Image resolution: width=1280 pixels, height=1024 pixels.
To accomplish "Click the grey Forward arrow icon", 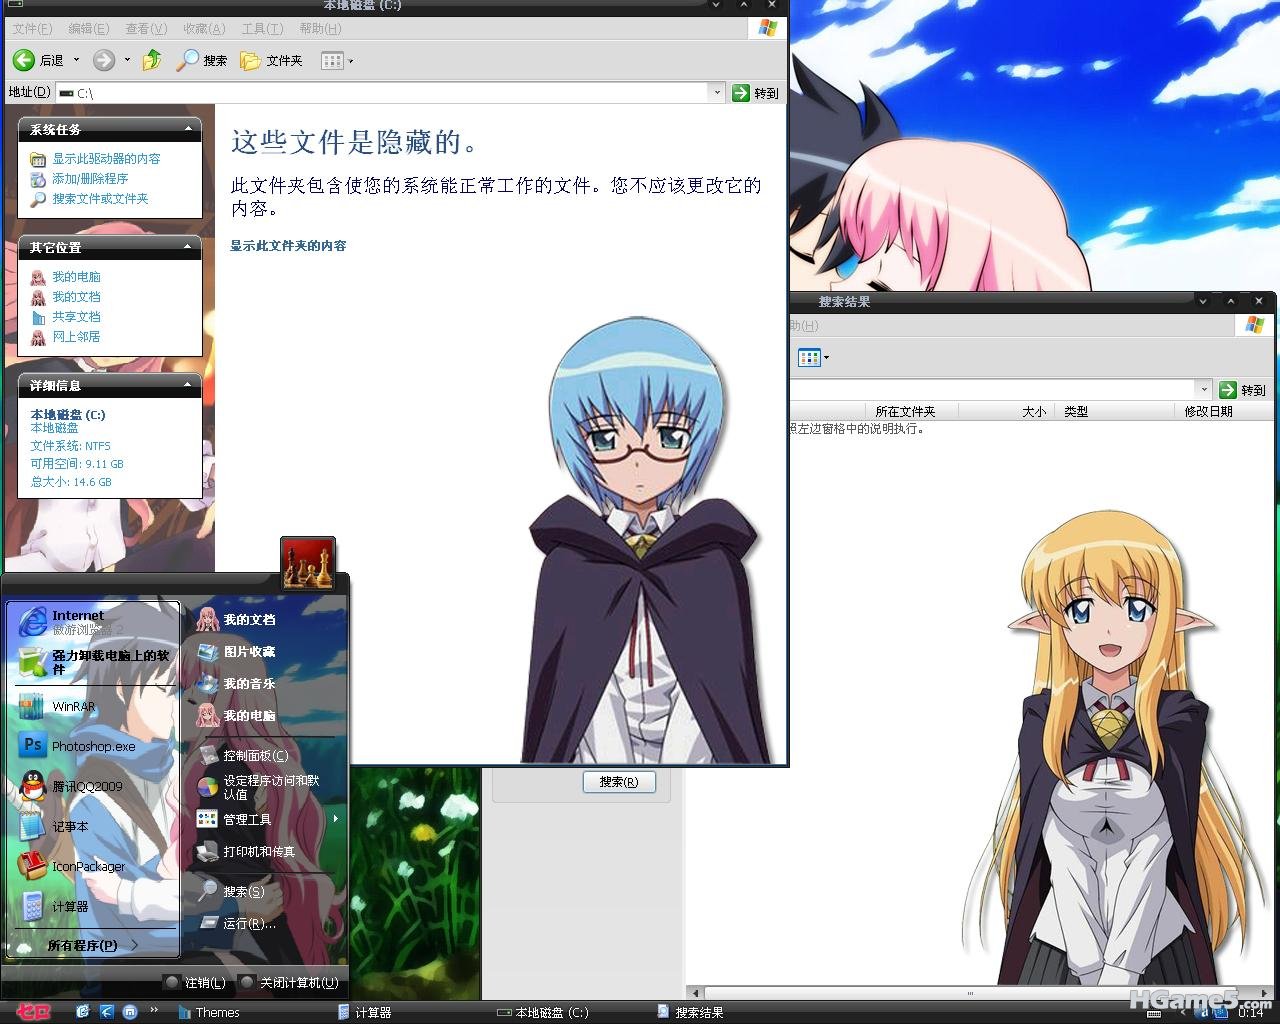I will [x=104, y=61].
